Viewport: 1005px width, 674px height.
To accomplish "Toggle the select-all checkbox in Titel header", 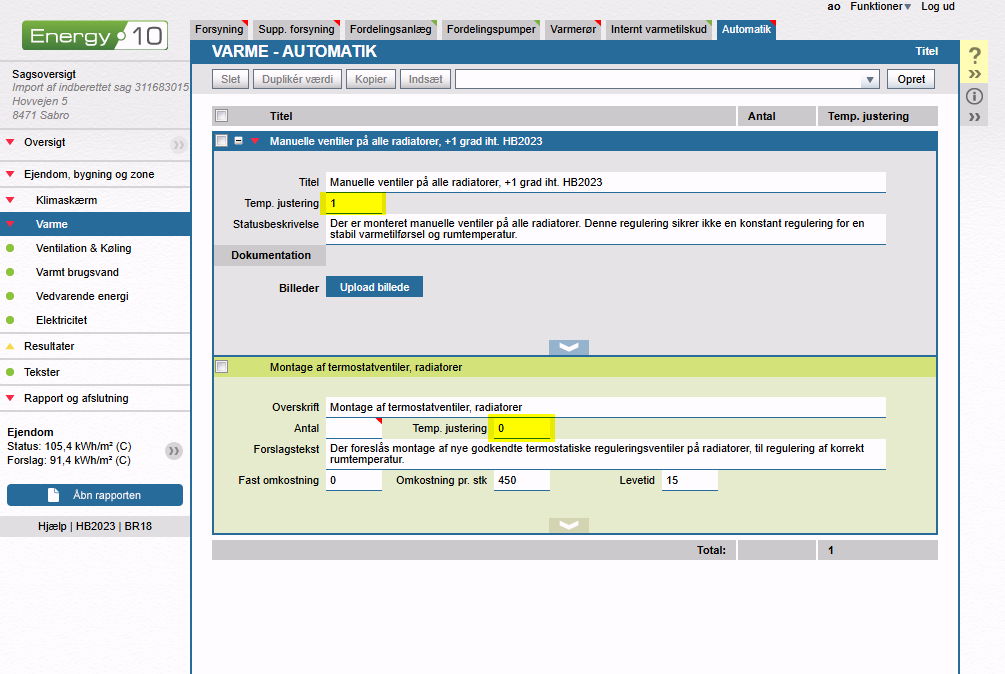I will (221, 116).
